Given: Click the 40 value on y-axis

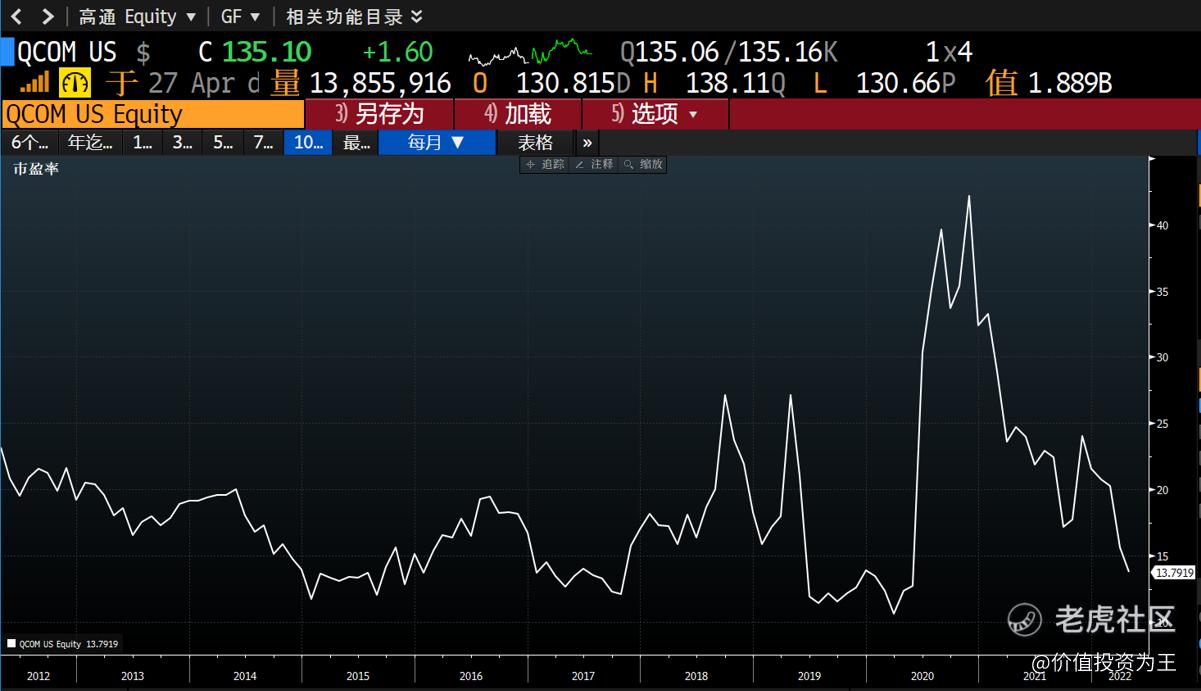Looking at the screenshot, I should [x=1163, y=226].
